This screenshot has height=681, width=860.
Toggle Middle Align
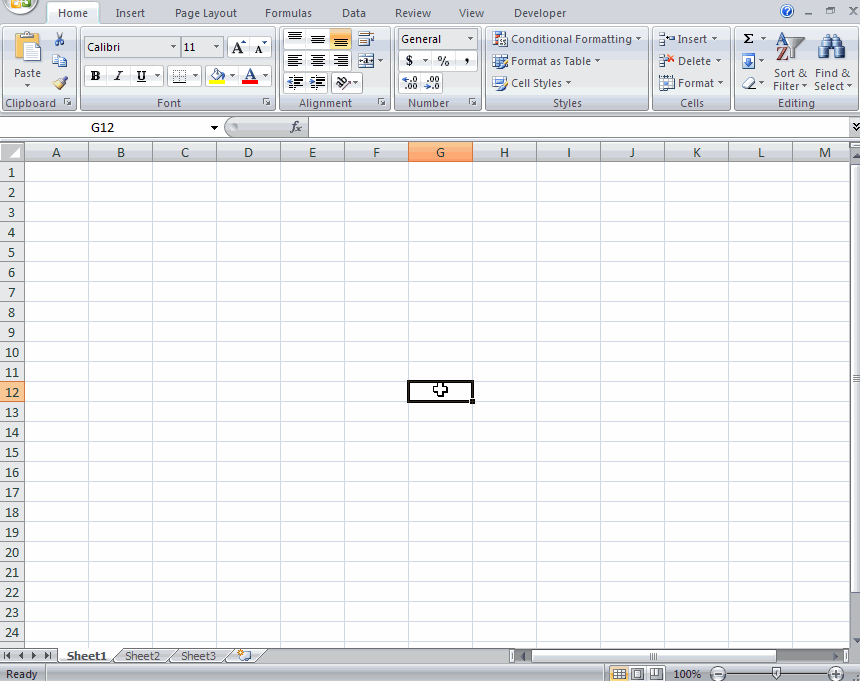coord(318,39)
